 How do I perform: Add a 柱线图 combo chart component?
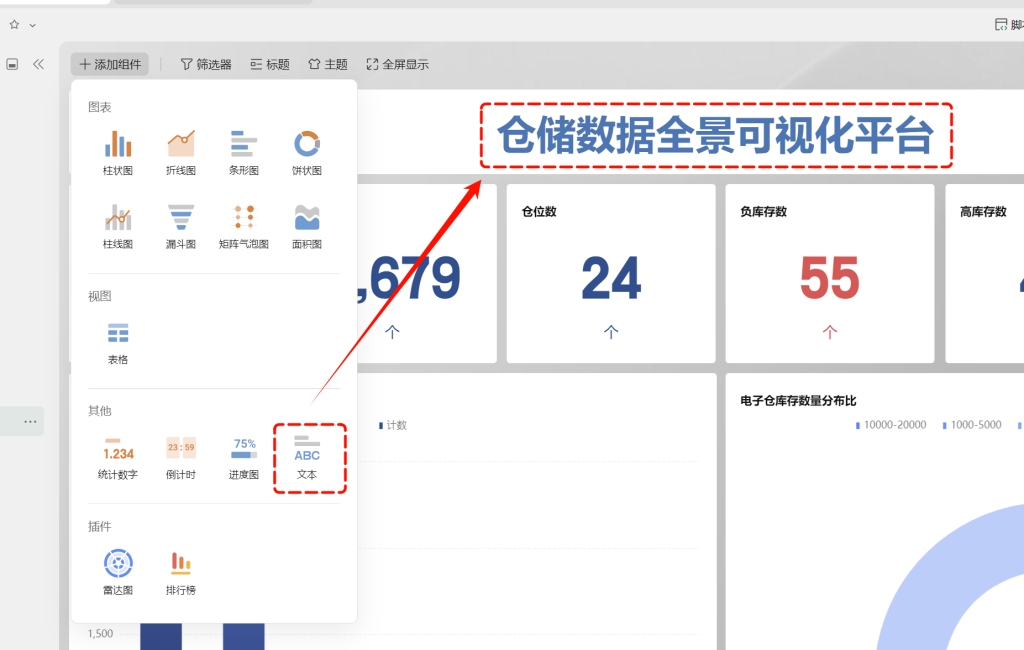[118, 226]
